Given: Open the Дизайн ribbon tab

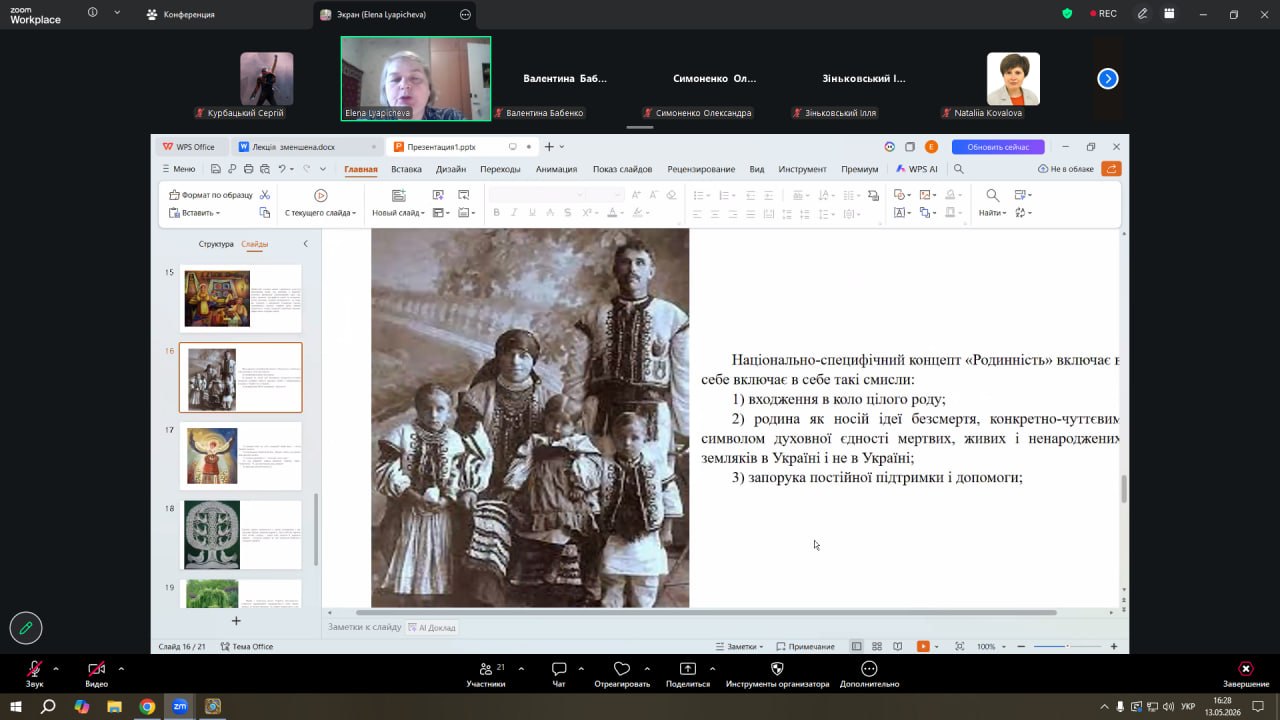Looking at the screenshot, I should (451, 169).
